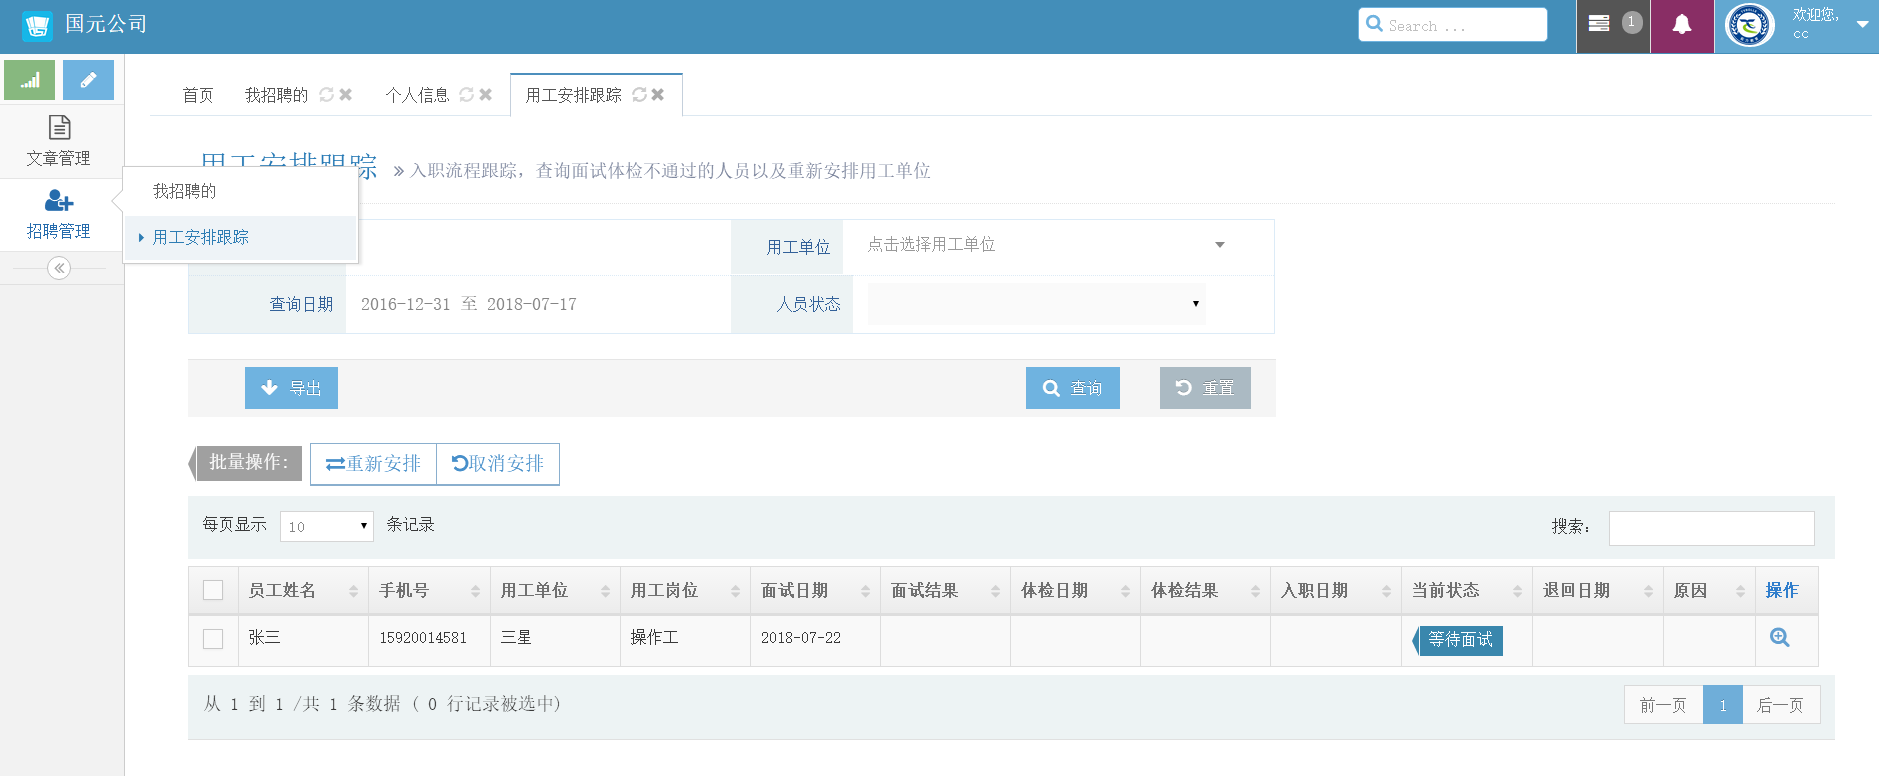Open the task list icon with badge

(x=1600, y=24)
